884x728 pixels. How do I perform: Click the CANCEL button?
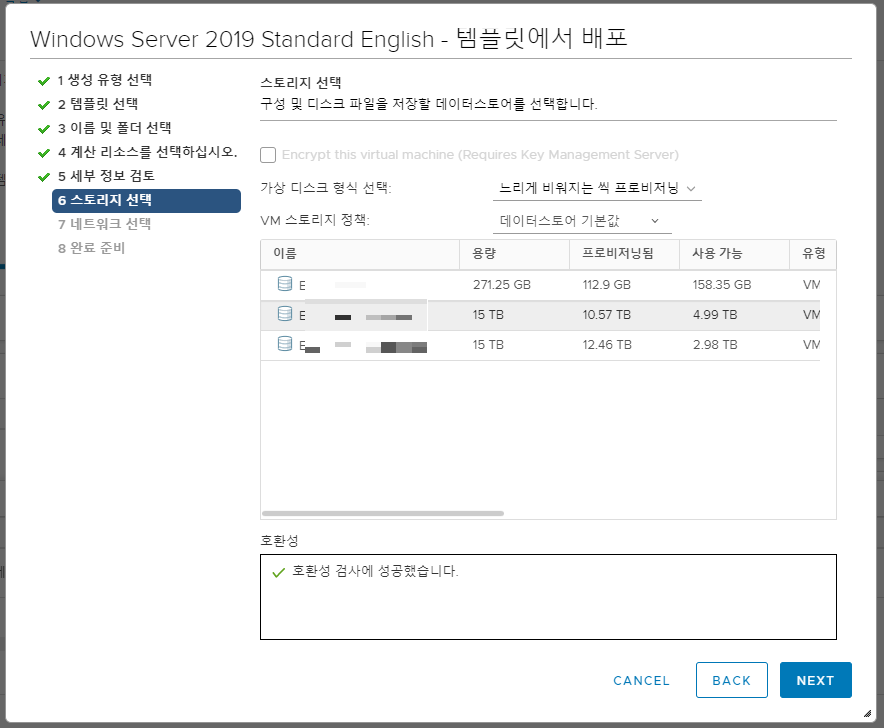[x=642, y=681]
